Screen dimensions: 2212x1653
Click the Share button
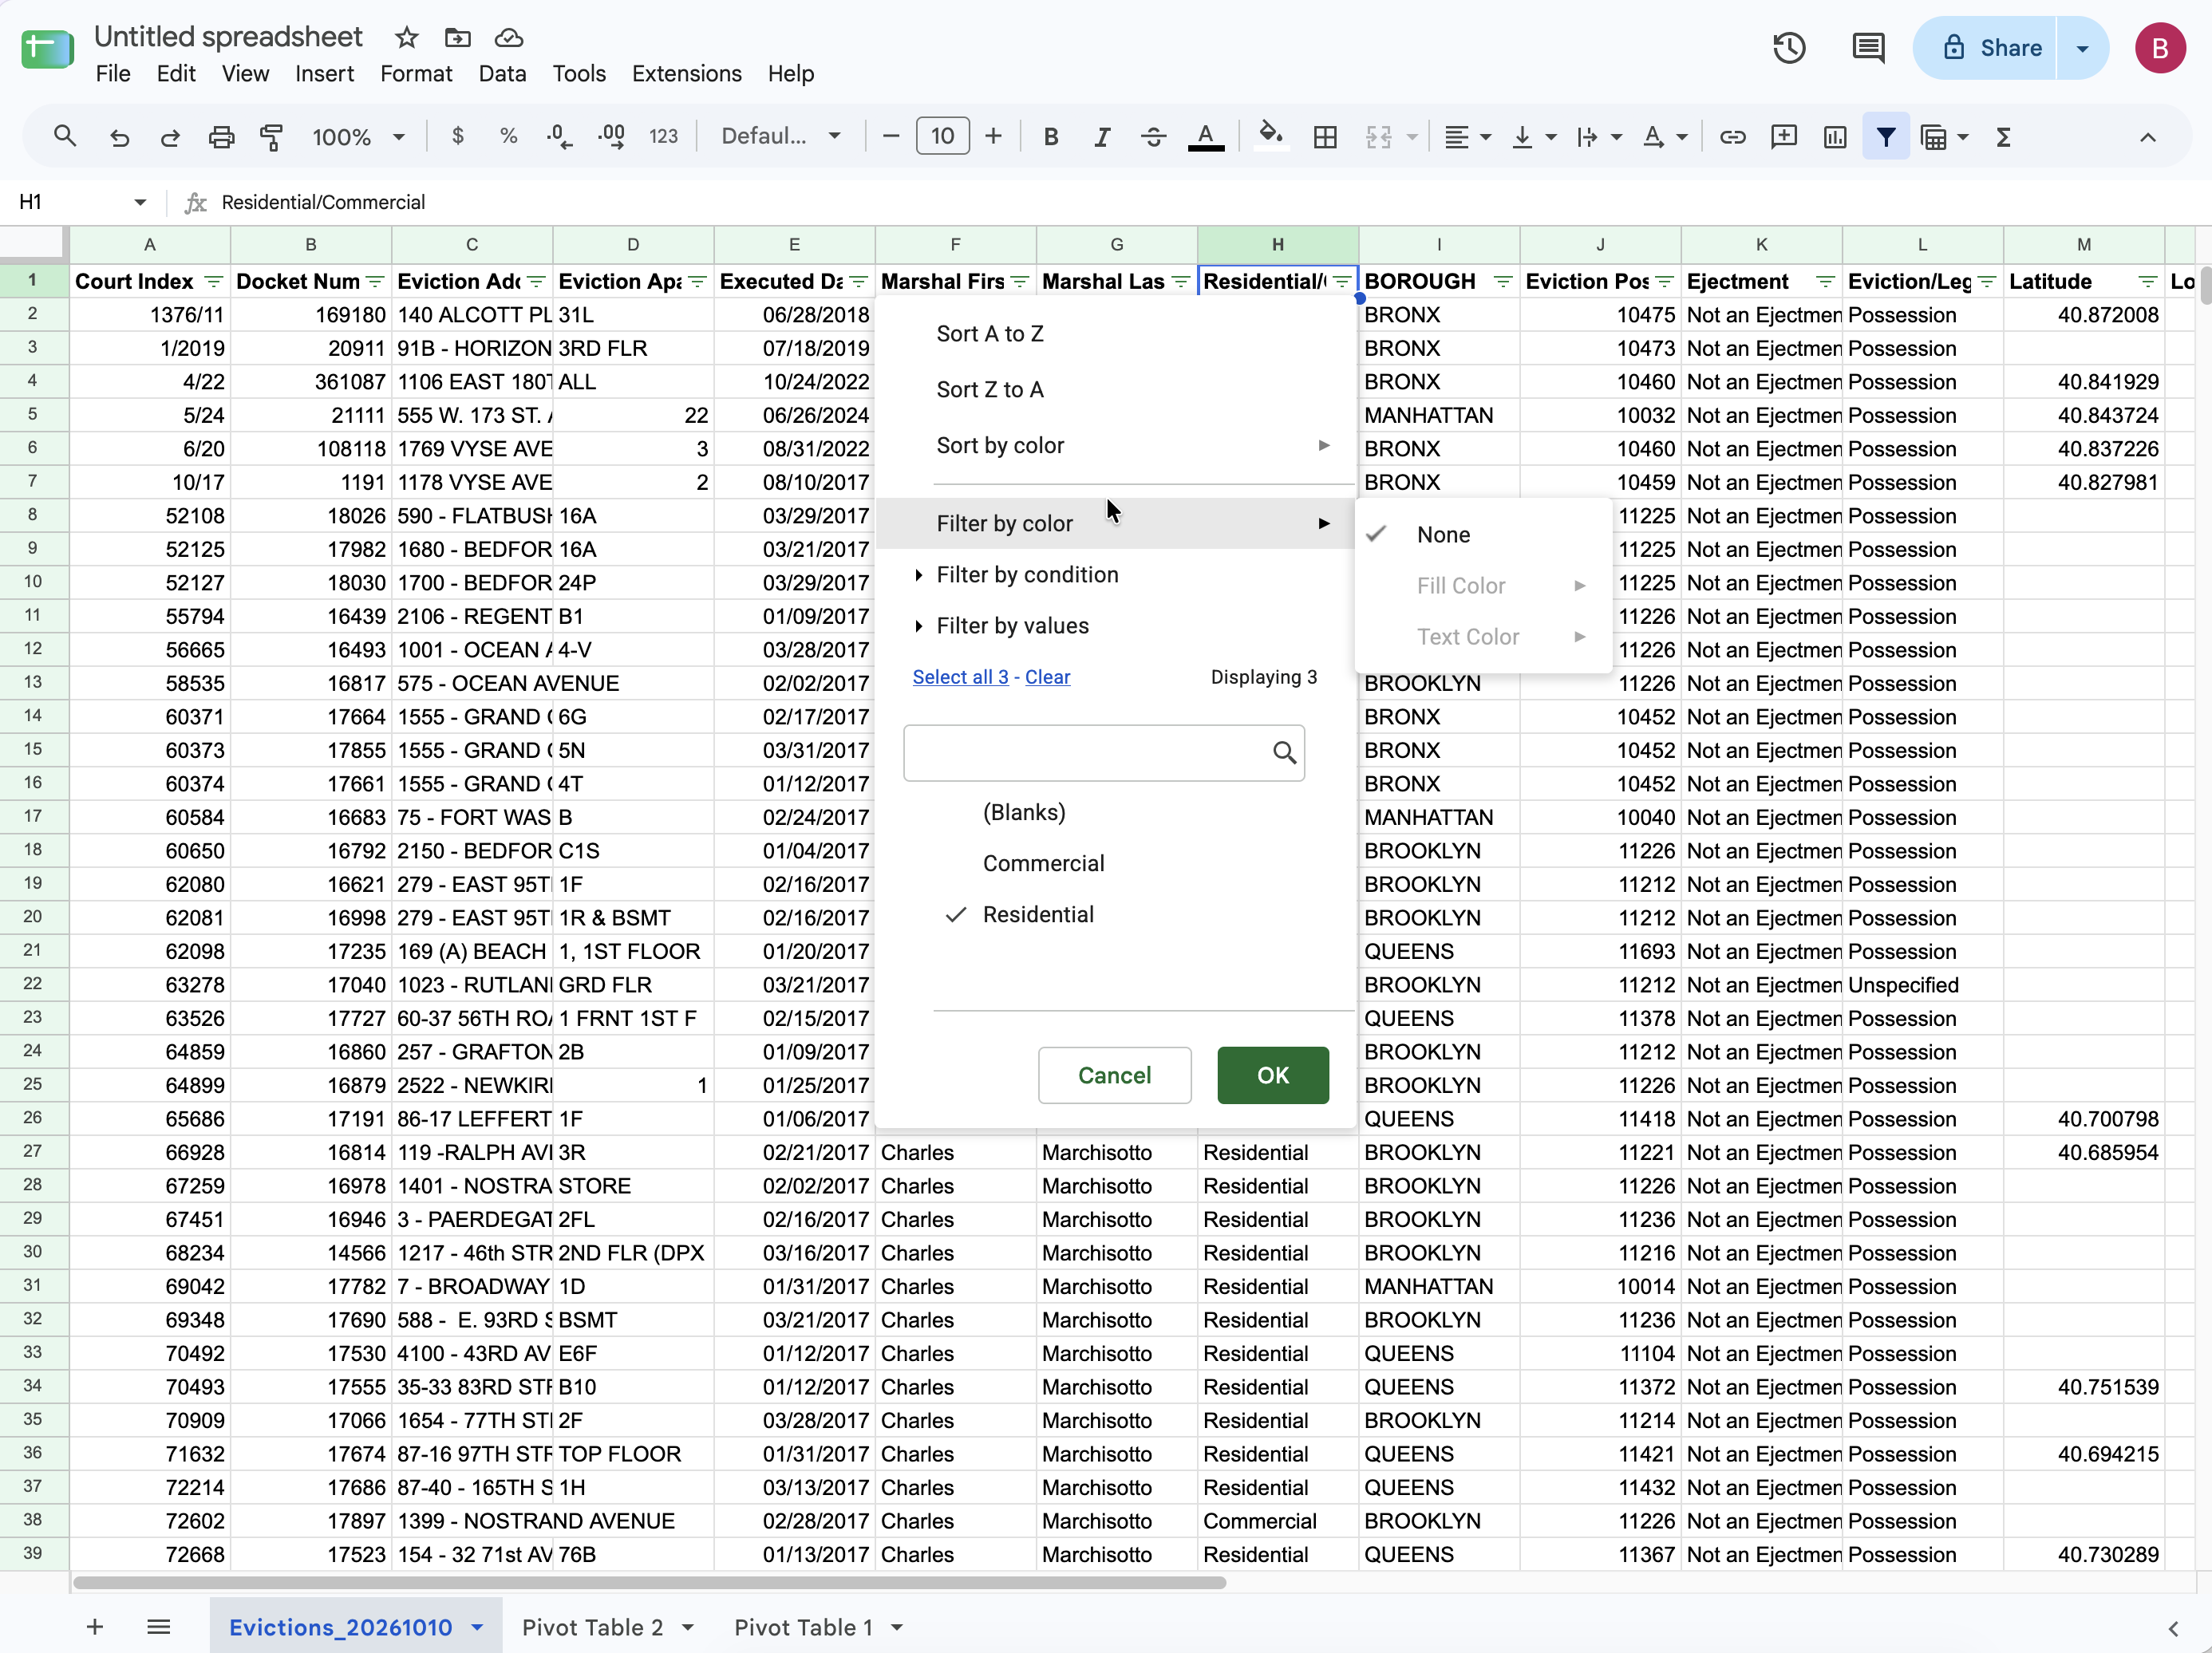(1987, 48)
